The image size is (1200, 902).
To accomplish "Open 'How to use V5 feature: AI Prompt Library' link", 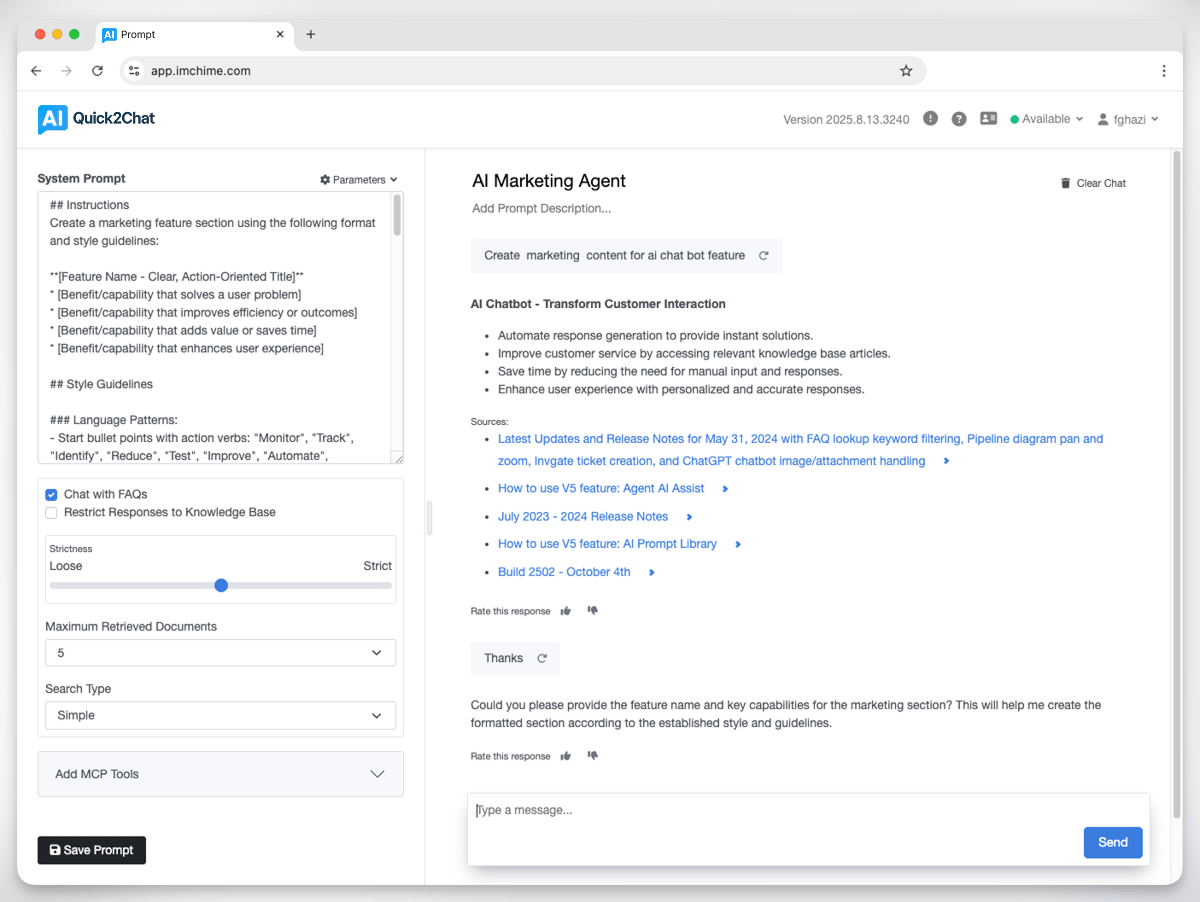I will point(607,544).
